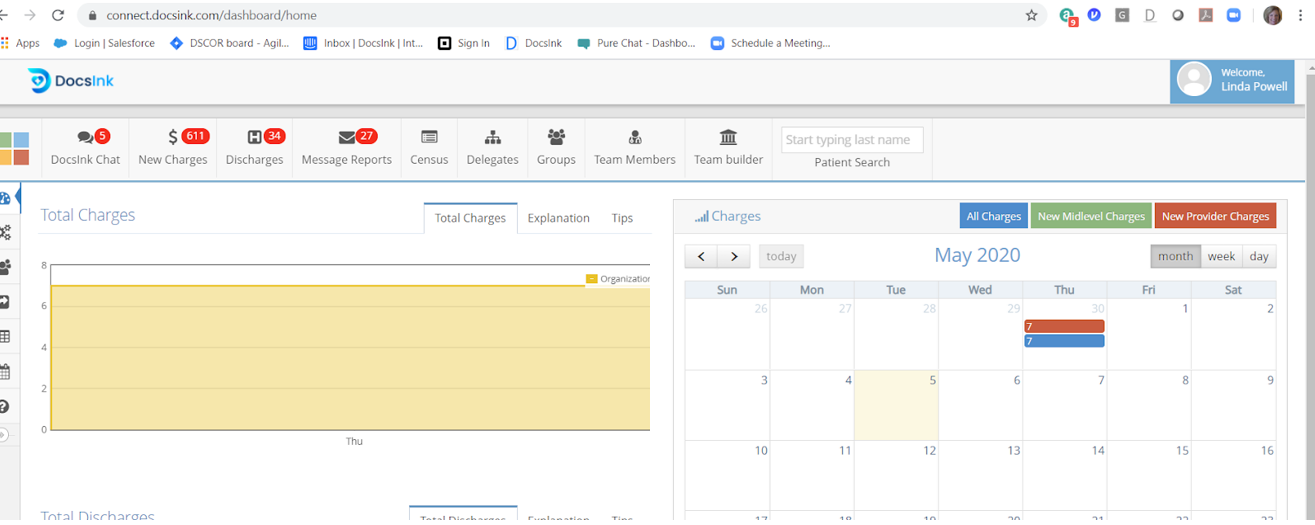
Task: Go to next month in calendar
Action: pos(734,256)
